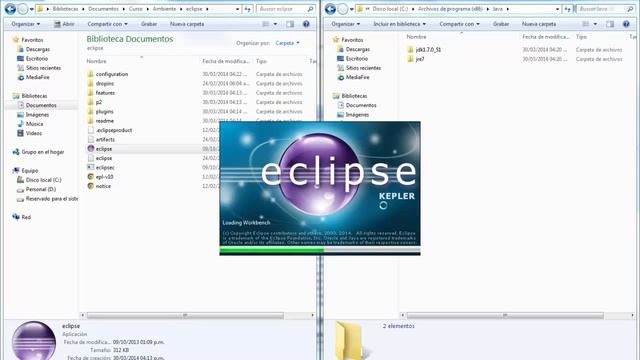The height and width of the screenshot is (360, 640).
Task: Select Descargas in right window favorites
Action: click(358, 49)
